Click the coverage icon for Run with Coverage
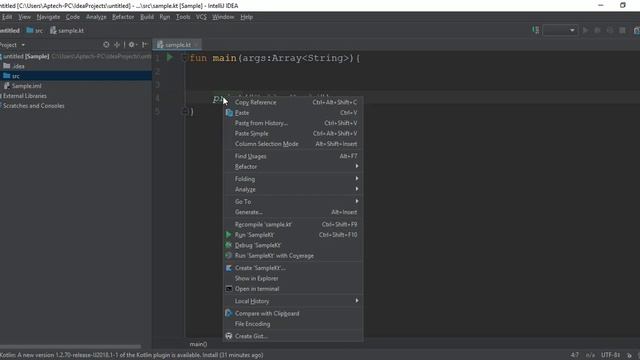Screen dimensions: 640x360 (x=229, y=256)
